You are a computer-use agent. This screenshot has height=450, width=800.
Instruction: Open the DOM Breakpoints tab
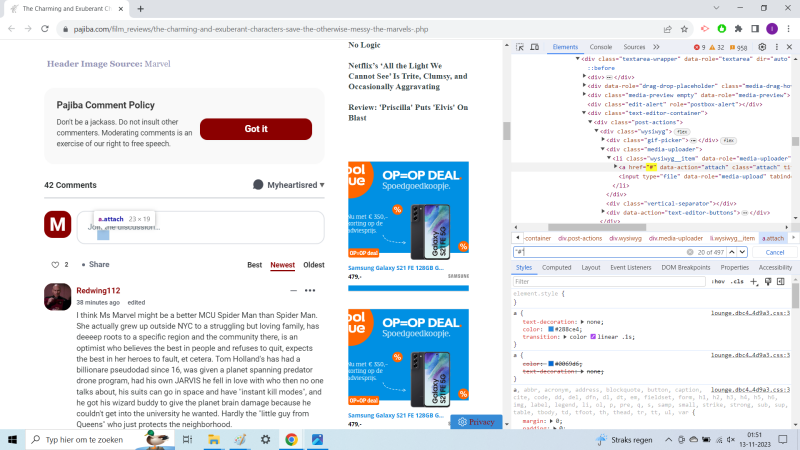(686, 267)
